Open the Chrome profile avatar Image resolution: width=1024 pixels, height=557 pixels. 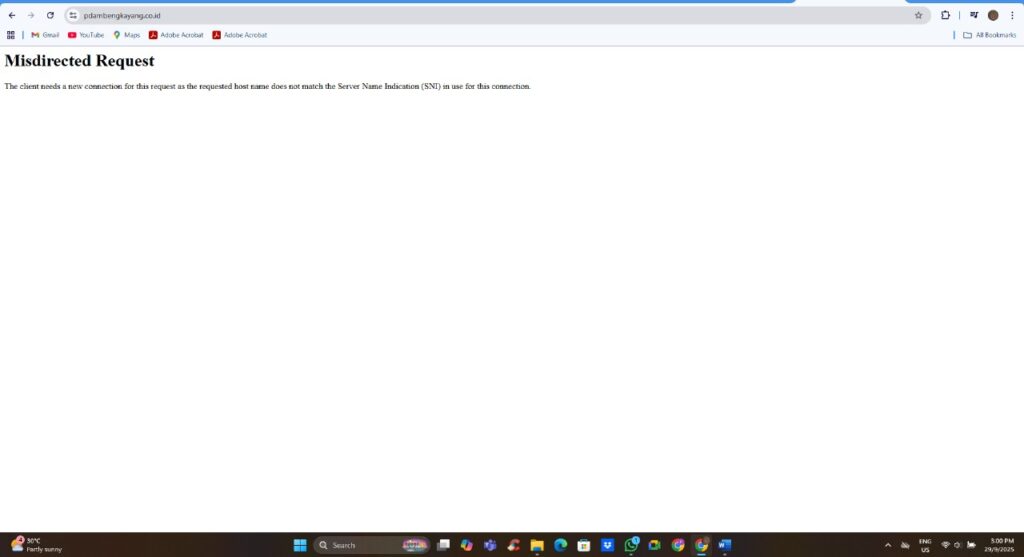tap(993, 15)
